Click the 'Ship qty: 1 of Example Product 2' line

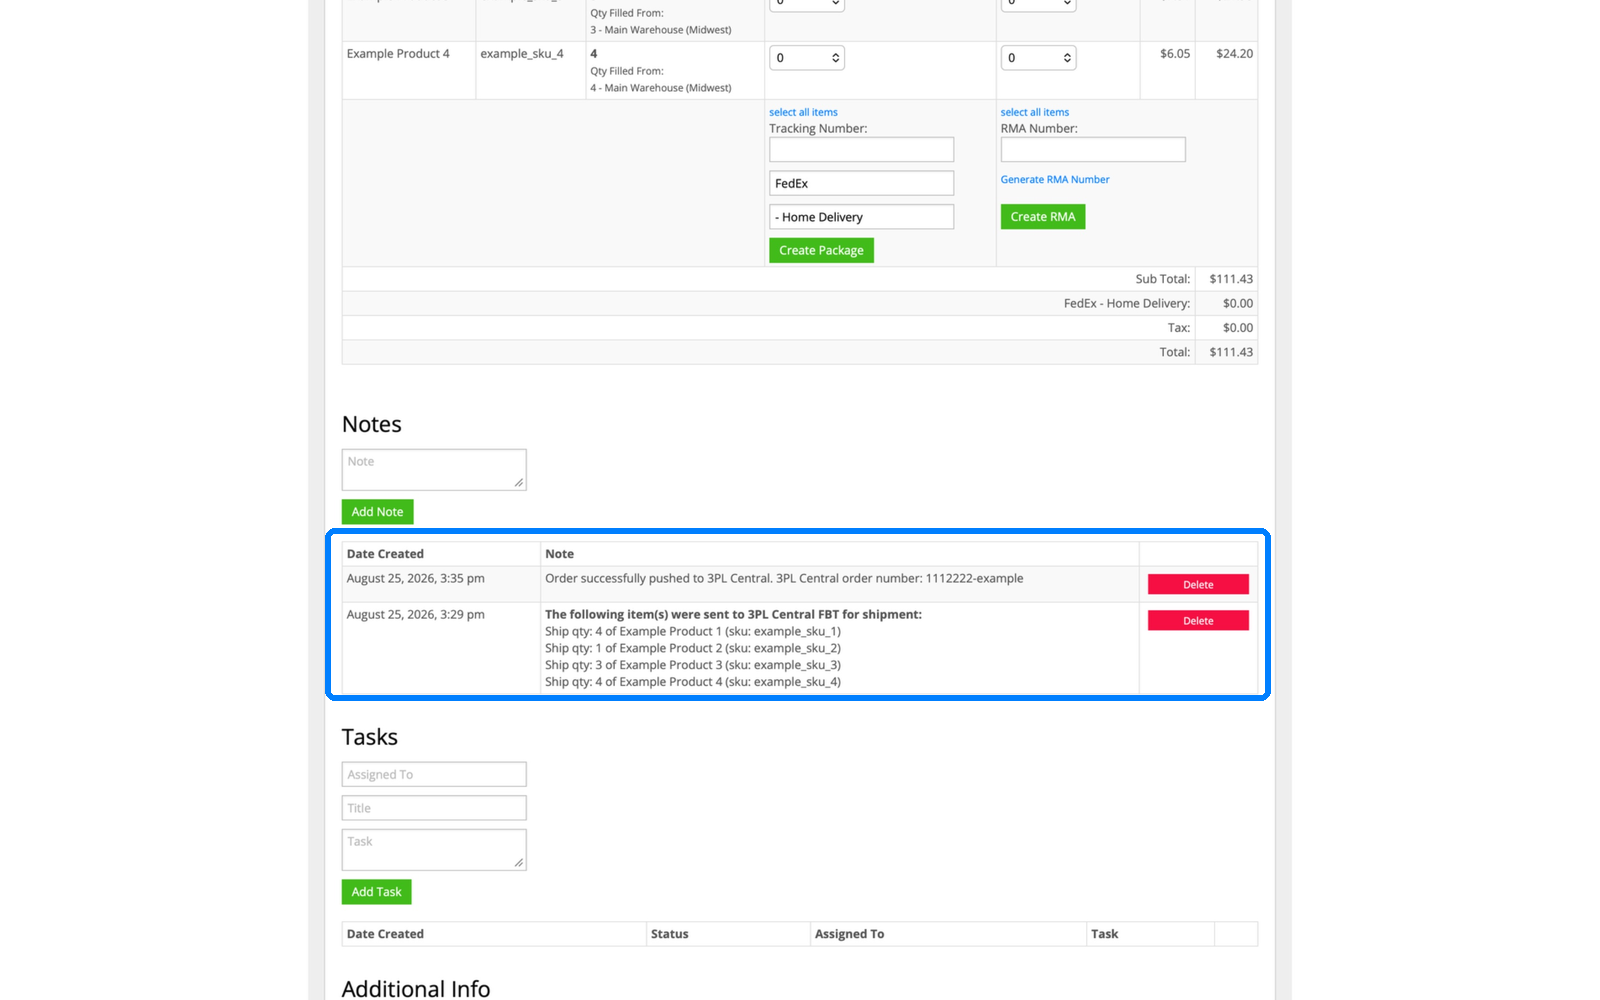693,648
